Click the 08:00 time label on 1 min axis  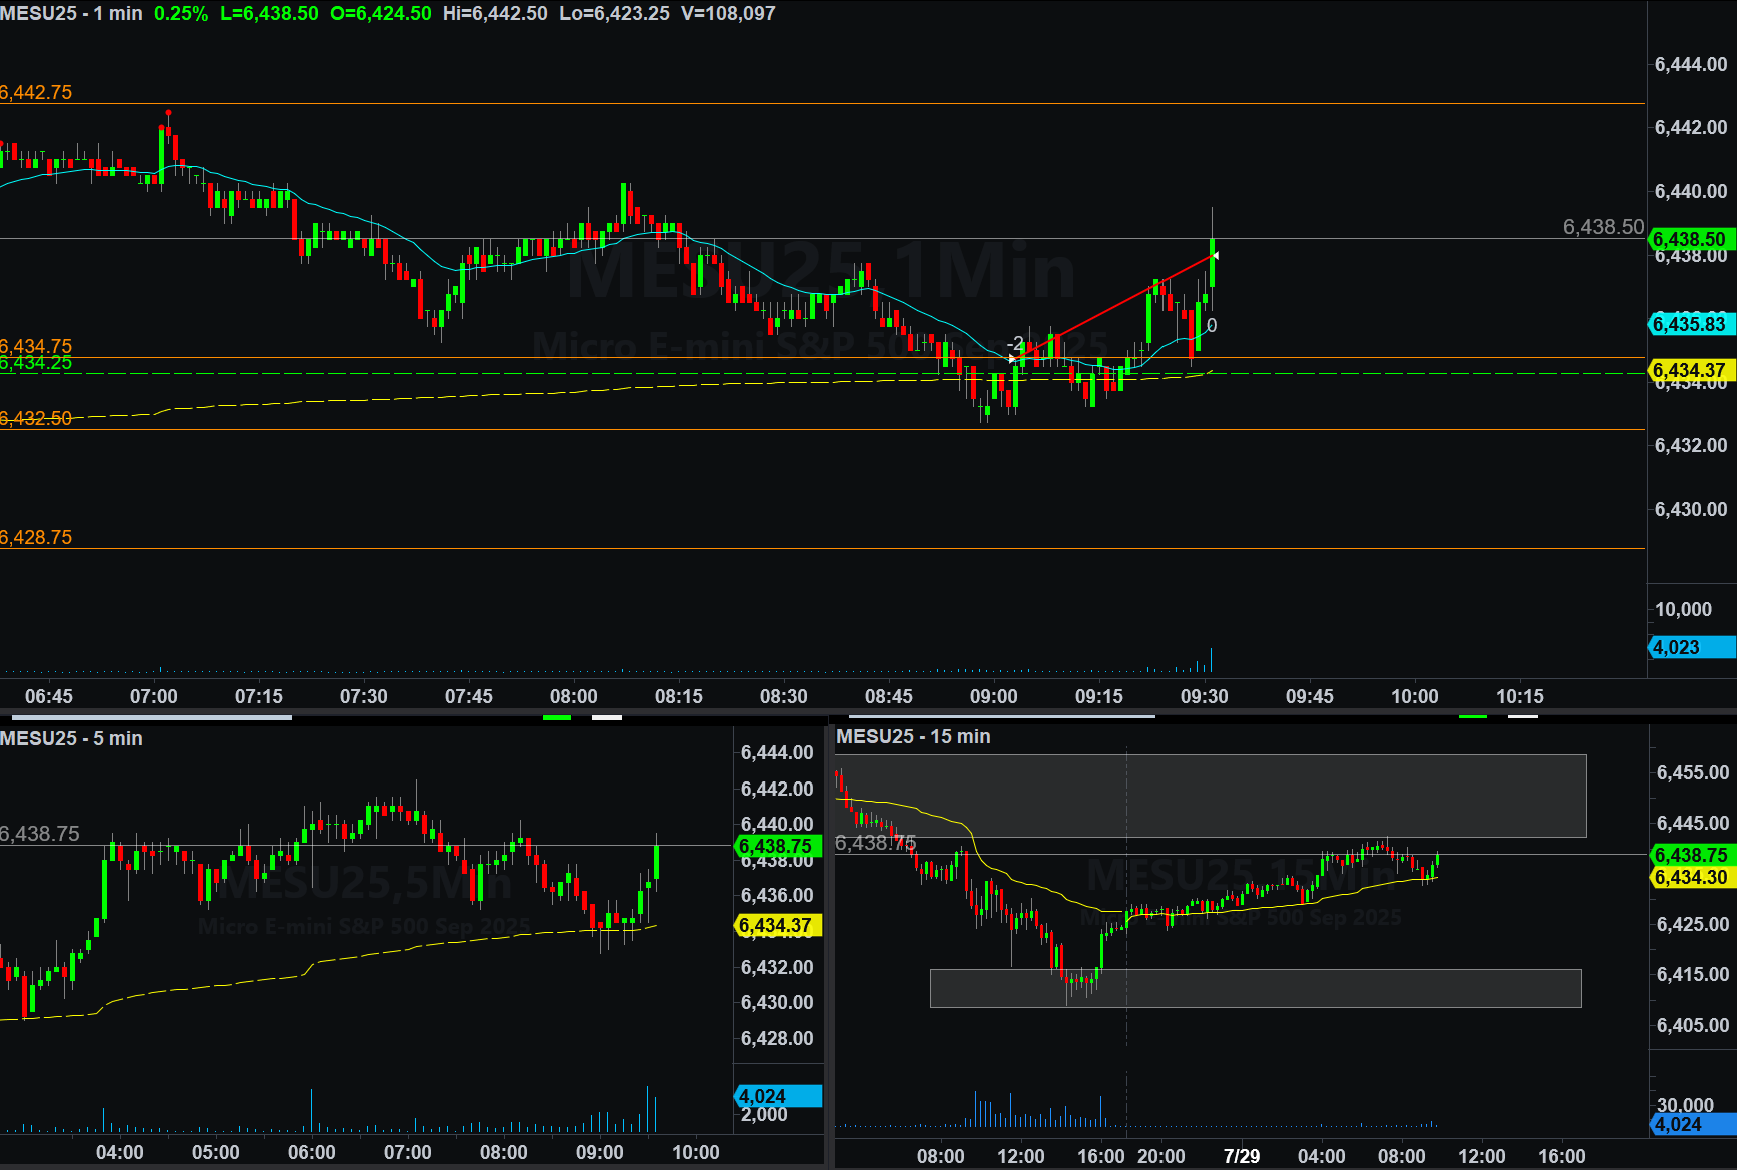point(574,696)
